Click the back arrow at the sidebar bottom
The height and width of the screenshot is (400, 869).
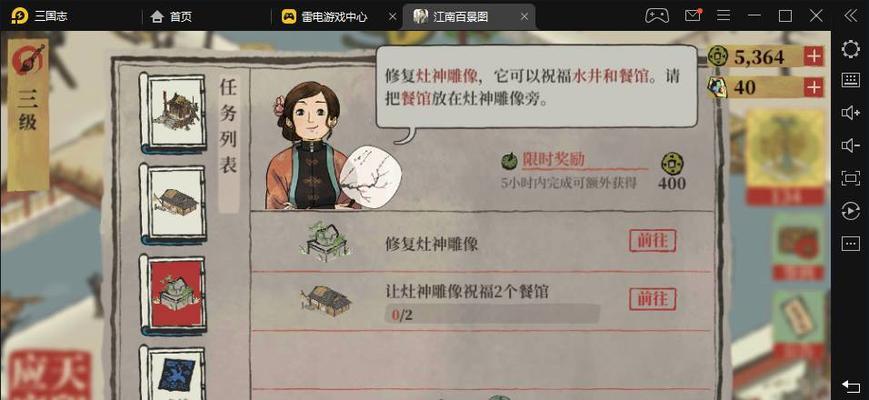tap(850, 385)
